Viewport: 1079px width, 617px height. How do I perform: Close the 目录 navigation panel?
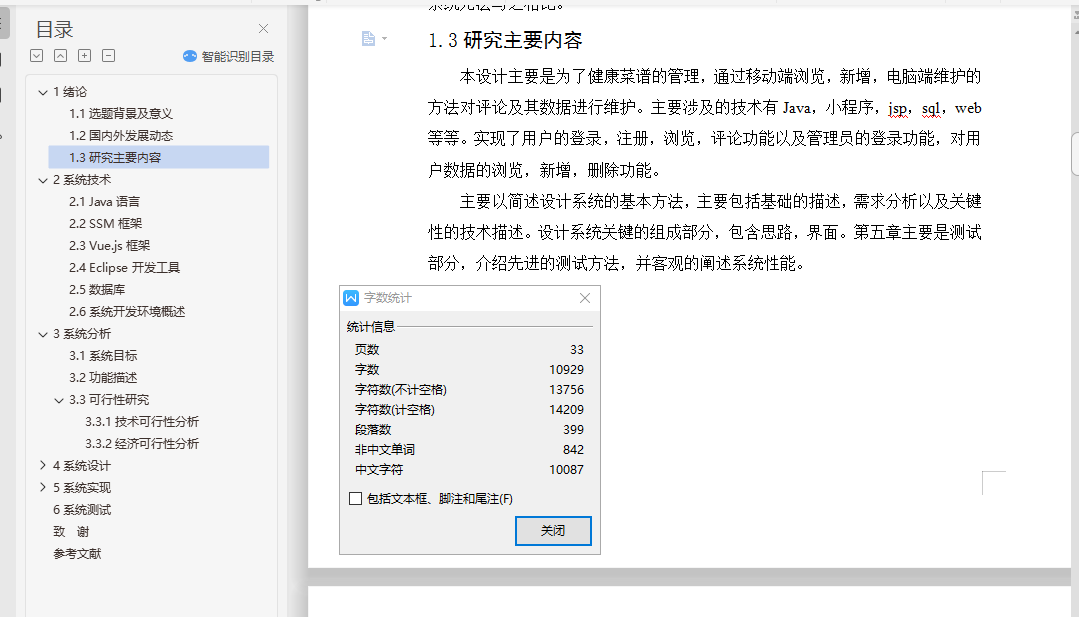[264, 28]
